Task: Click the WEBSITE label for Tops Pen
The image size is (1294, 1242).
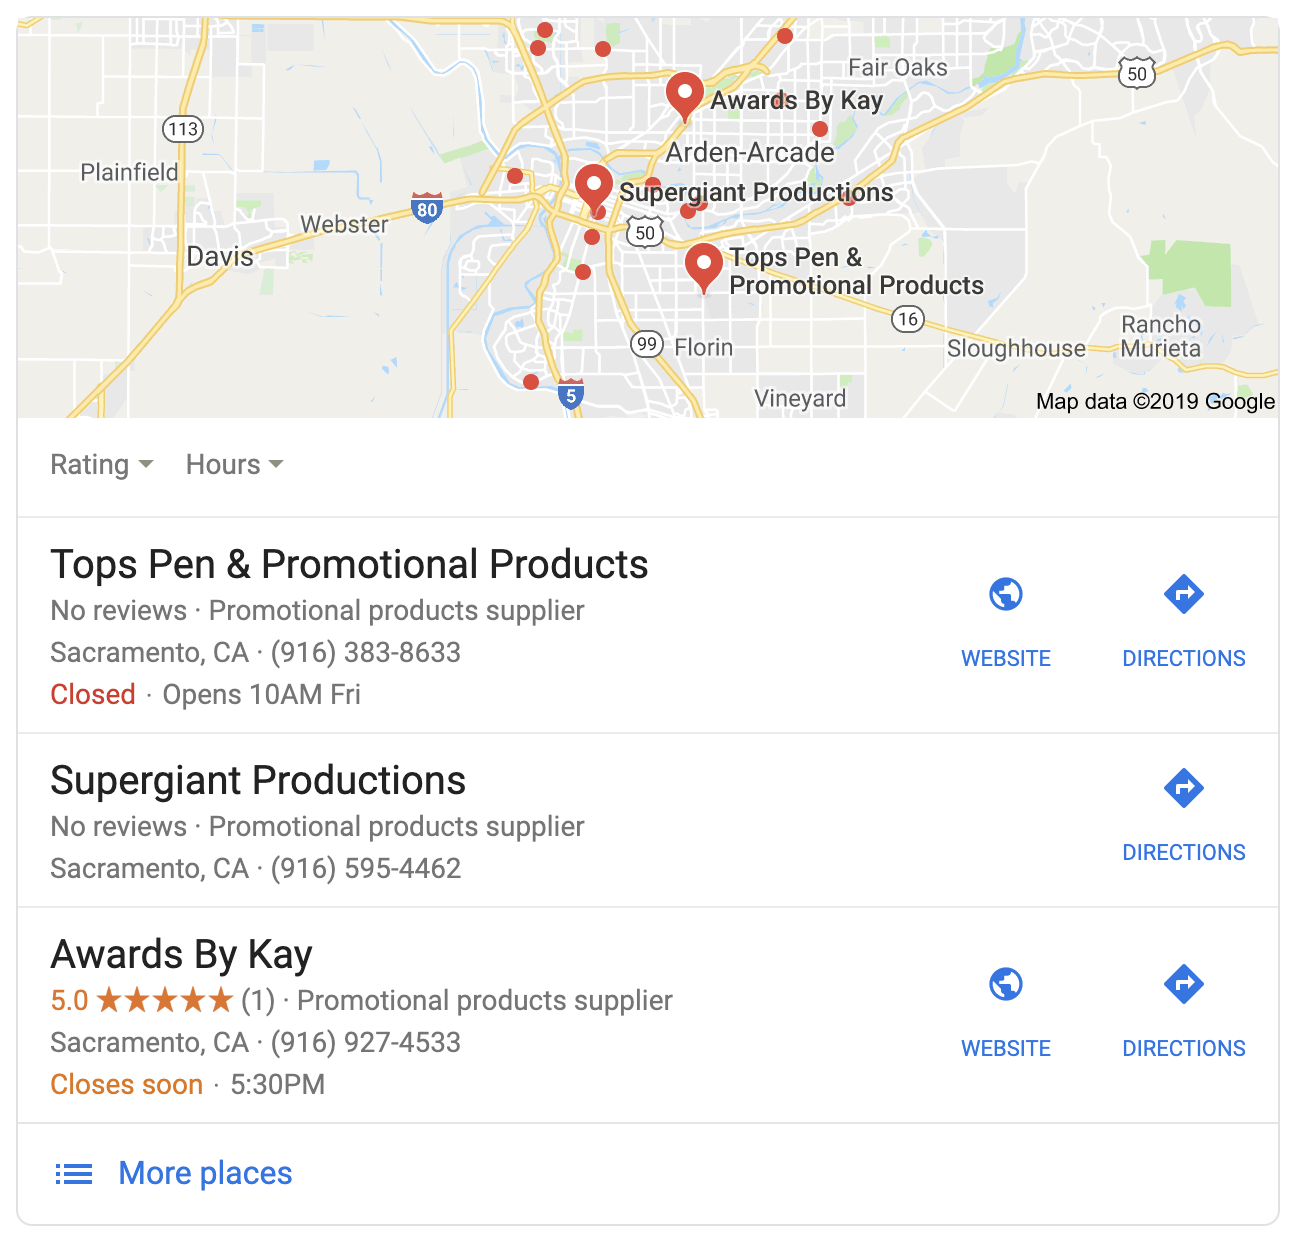Action: coord(1006,659)
